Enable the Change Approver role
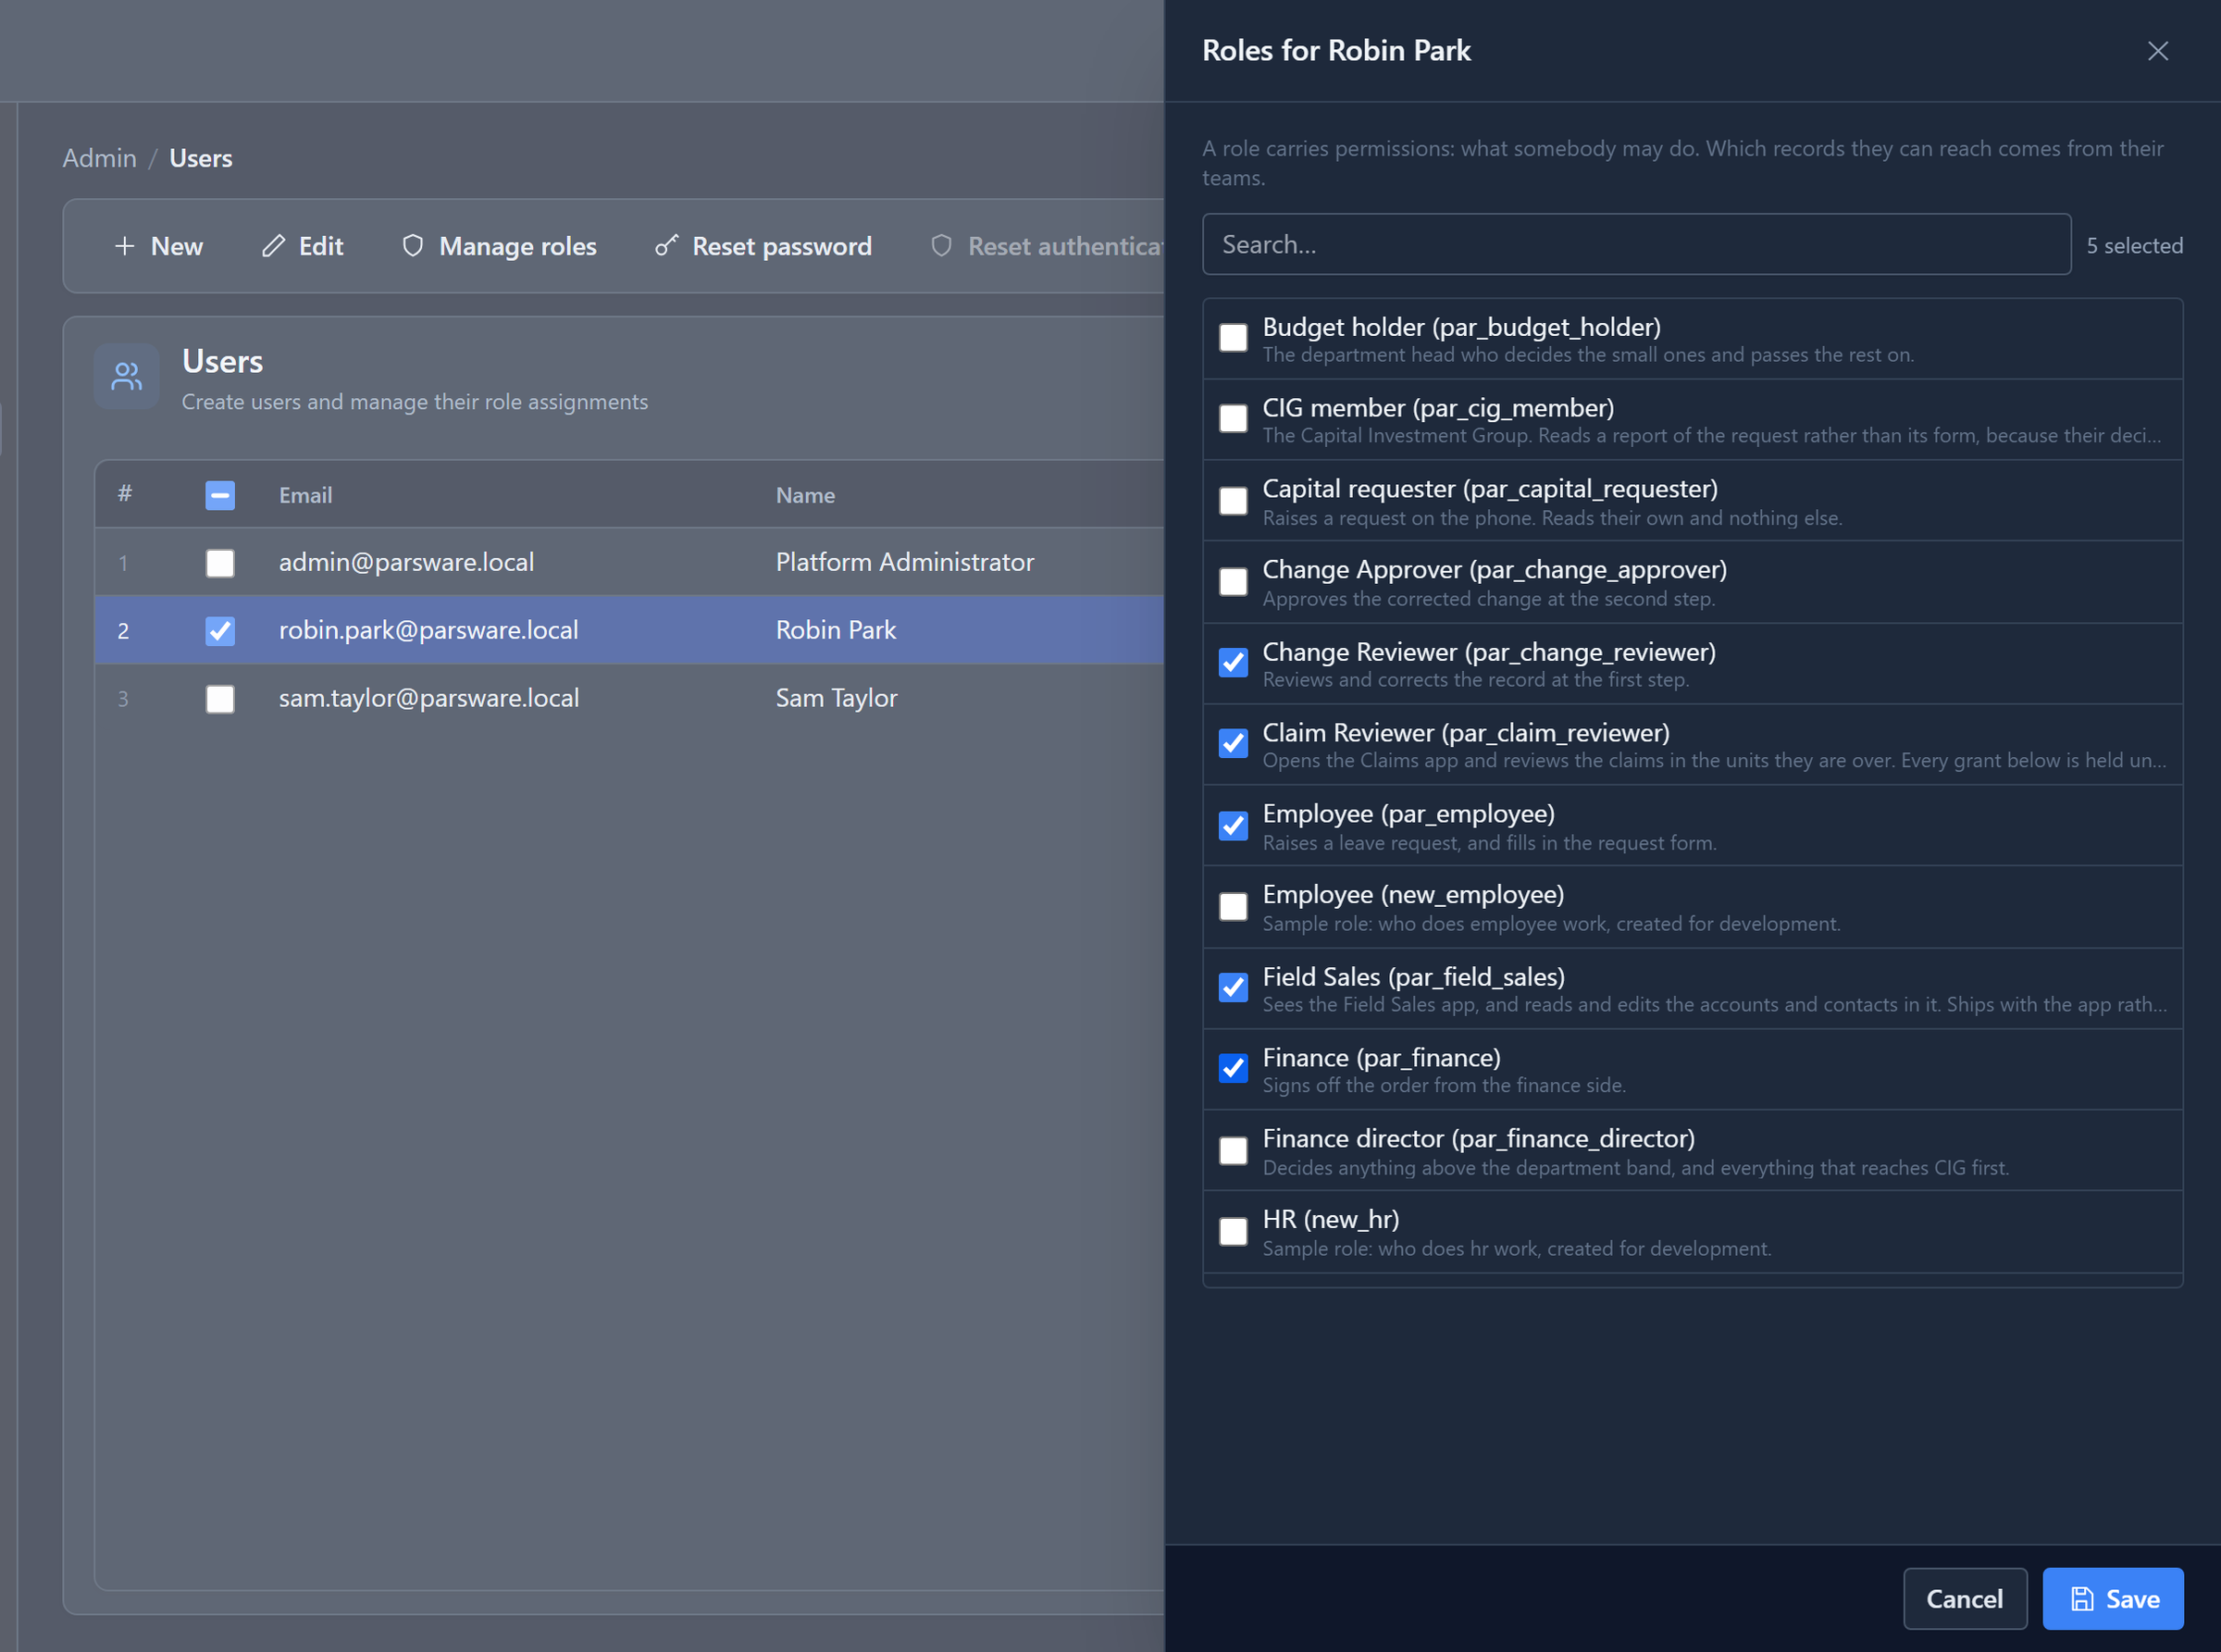The image size is (2221, 1652). [x=1233, y=582]
